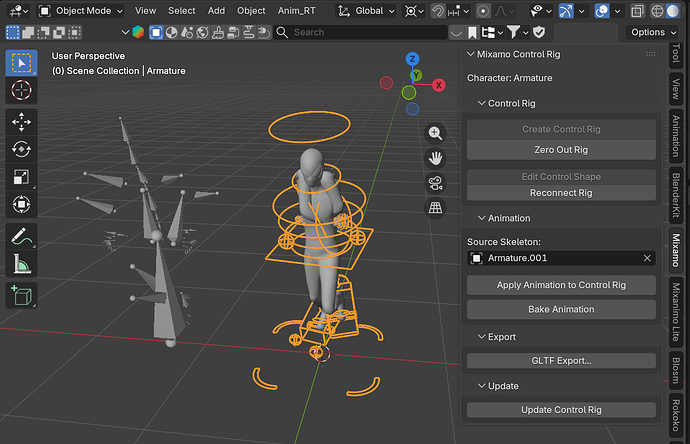Select the BlenderKit add-on plug icon
Screen dimensions: 690x444
(x=264, y=32)
